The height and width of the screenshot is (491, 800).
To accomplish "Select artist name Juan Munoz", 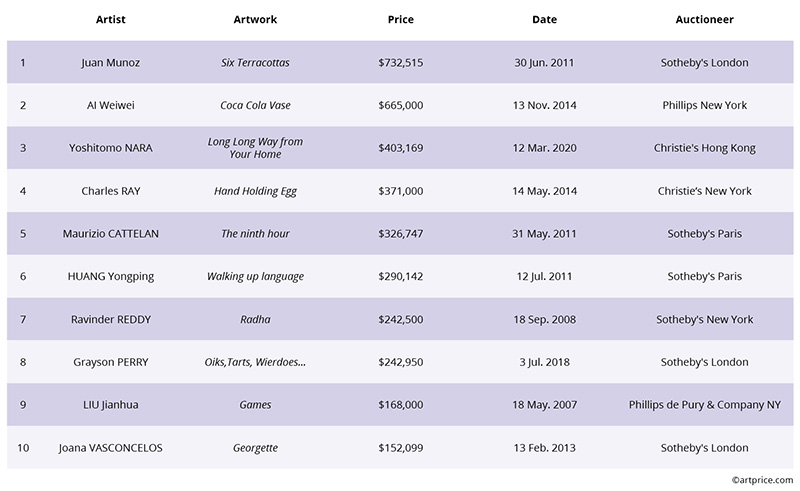I will tap(110, 62).
